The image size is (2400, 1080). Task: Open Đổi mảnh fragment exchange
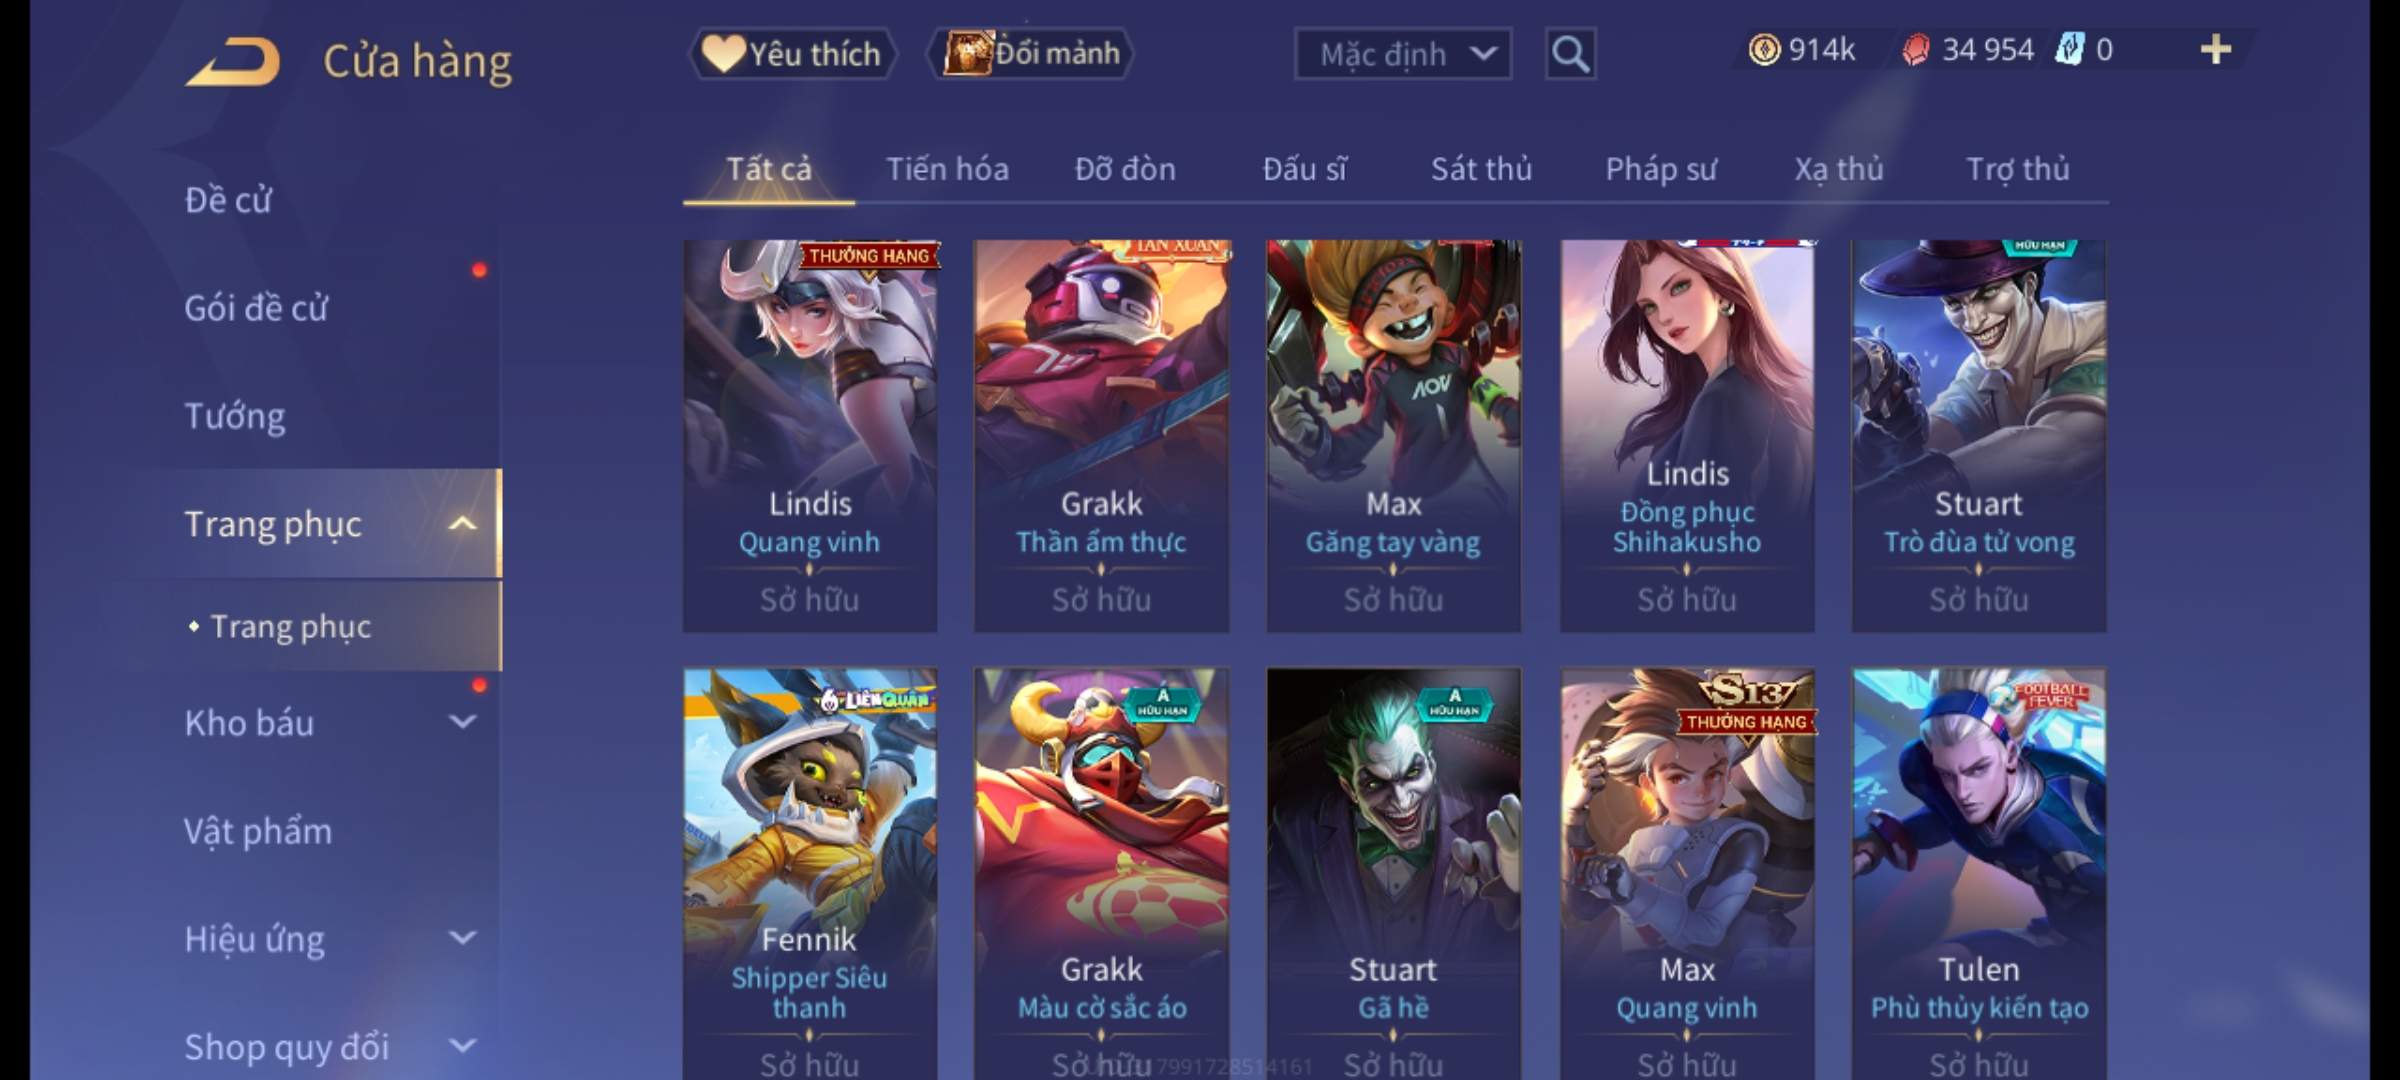coord(1032,54)
